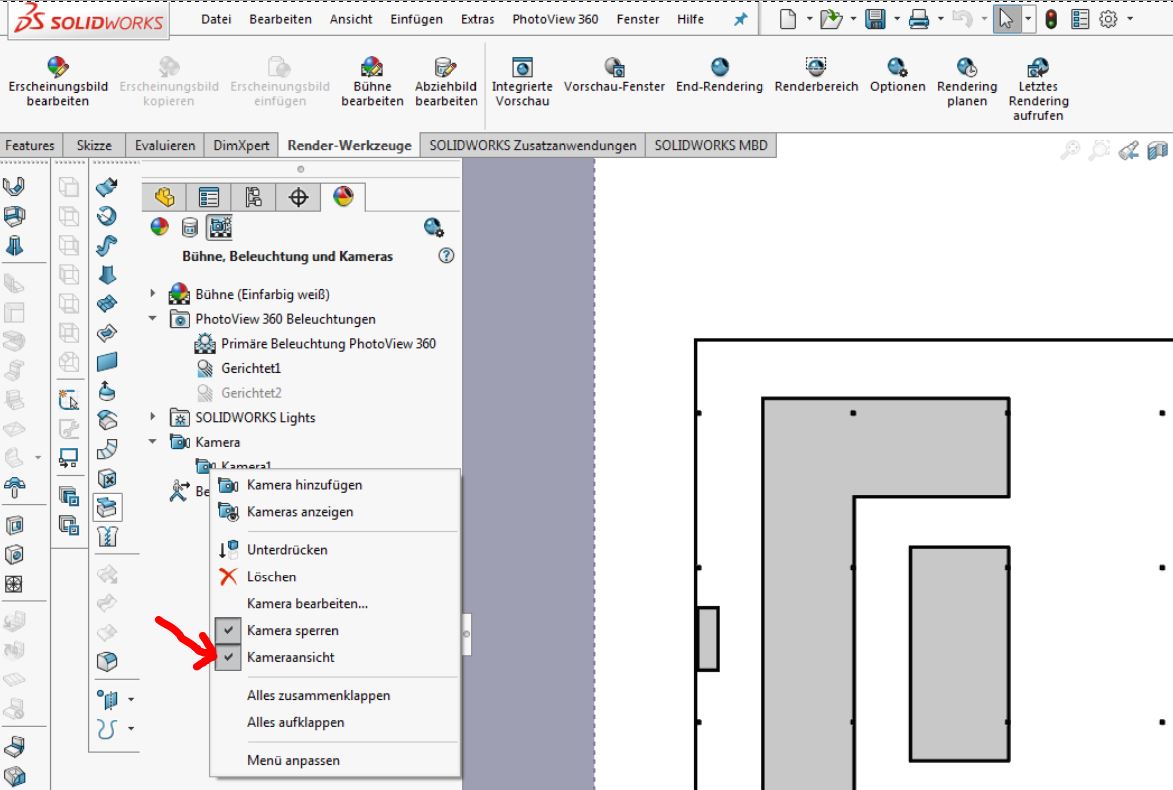This screenshot has width=1173, height=790.
Task: Select the DisplayManager tab icon
Action: (x=343, y=197)
